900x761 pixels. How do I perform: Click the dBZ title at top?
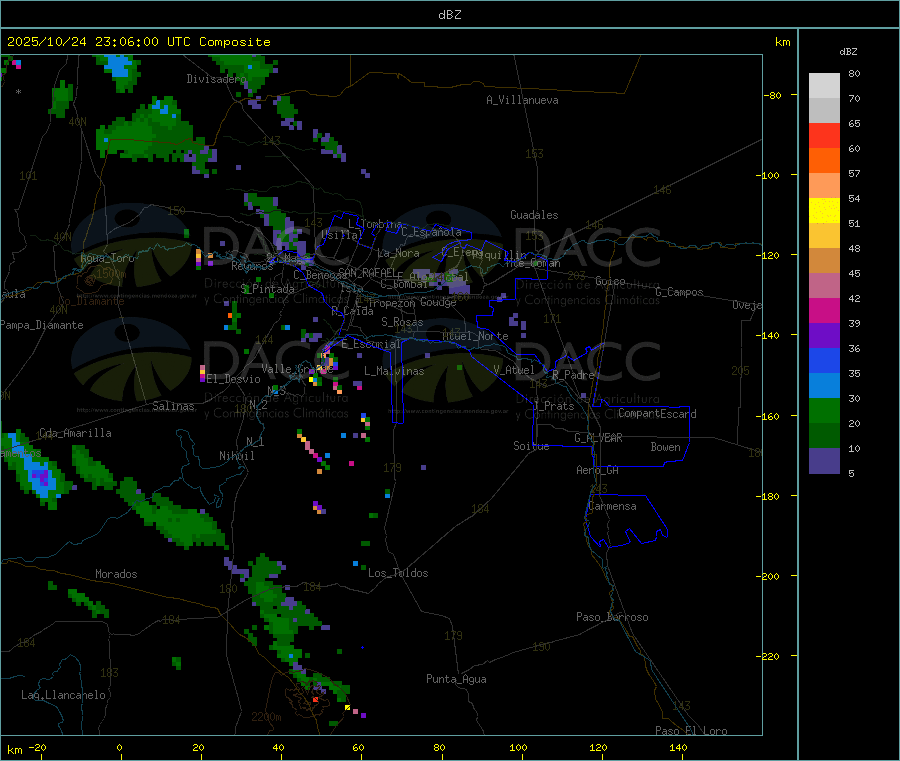point(449,15)
